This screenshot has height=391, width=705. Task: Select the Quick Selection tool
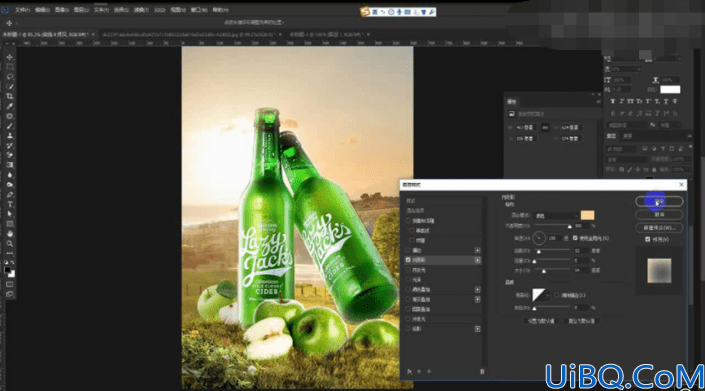point(9,86)
